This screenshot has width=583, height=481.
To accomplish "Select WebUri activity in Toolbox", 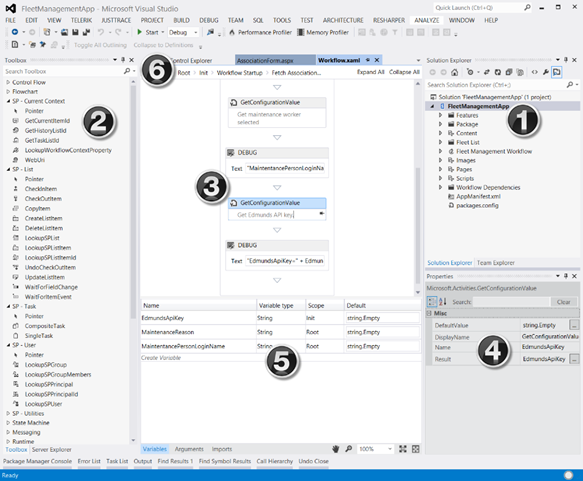I will 35,160.
